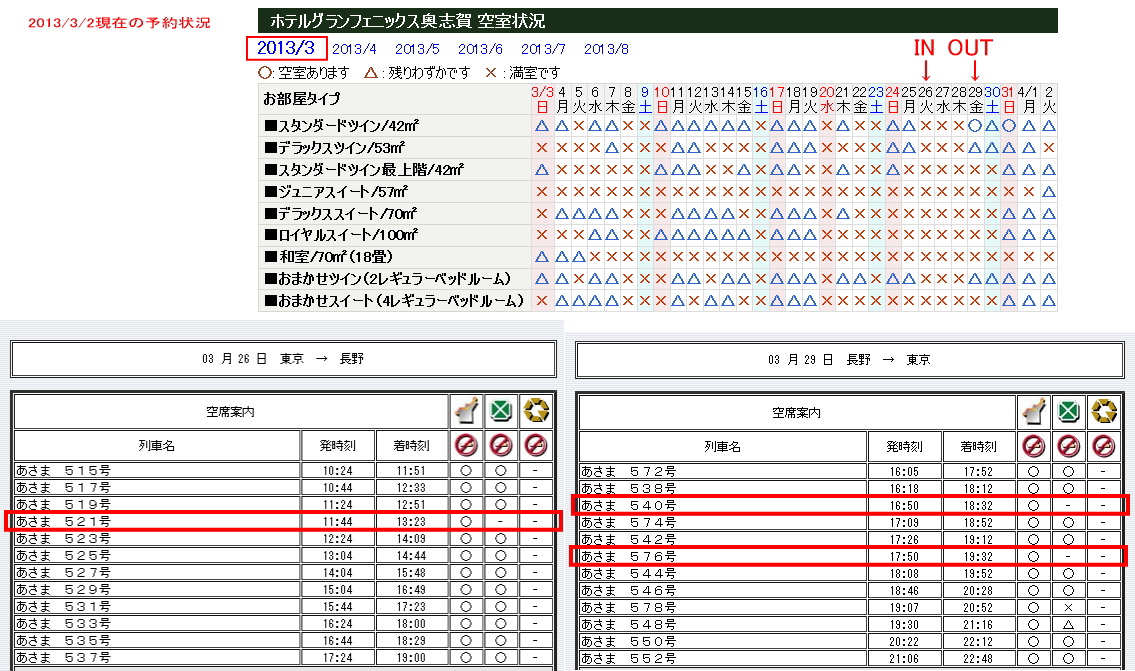1135x671 pixels.
Task: Click the reserved seat icon in Tokyo→Nagano table
Action: coord(464,411)
